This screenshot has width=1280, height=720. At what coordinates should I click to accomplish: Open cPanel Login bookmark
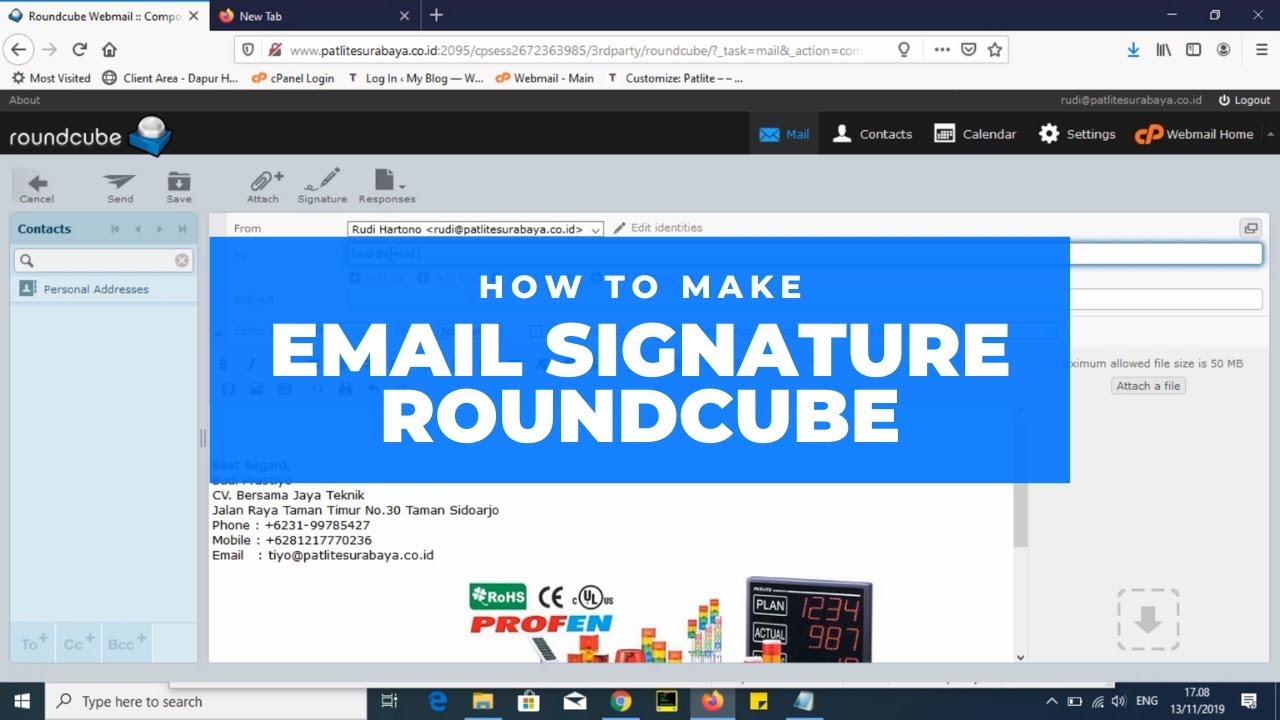tap(292, 78)
